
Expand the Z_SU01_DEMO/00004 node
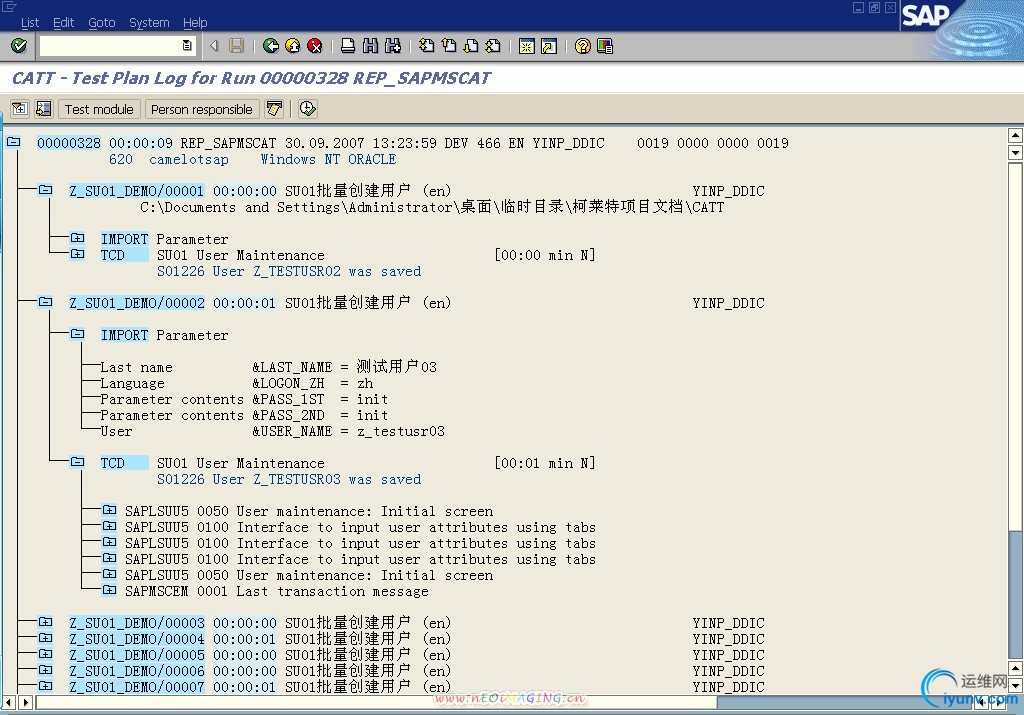click(45, 638)
